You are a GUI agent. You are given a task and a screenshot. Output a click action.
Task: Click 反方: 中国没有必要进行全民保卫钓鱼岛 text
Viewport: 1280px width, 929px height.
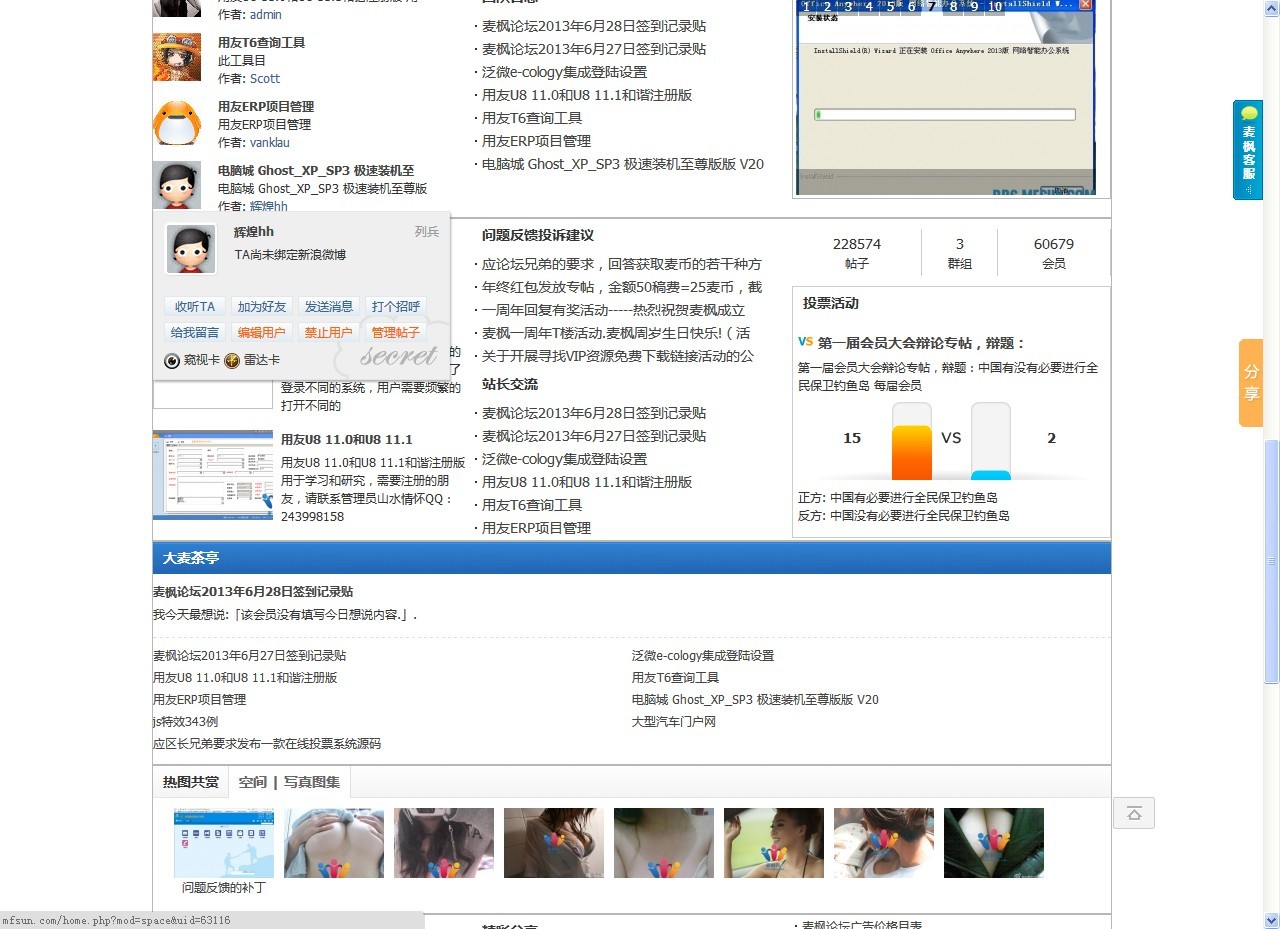(x=904, y=516)
